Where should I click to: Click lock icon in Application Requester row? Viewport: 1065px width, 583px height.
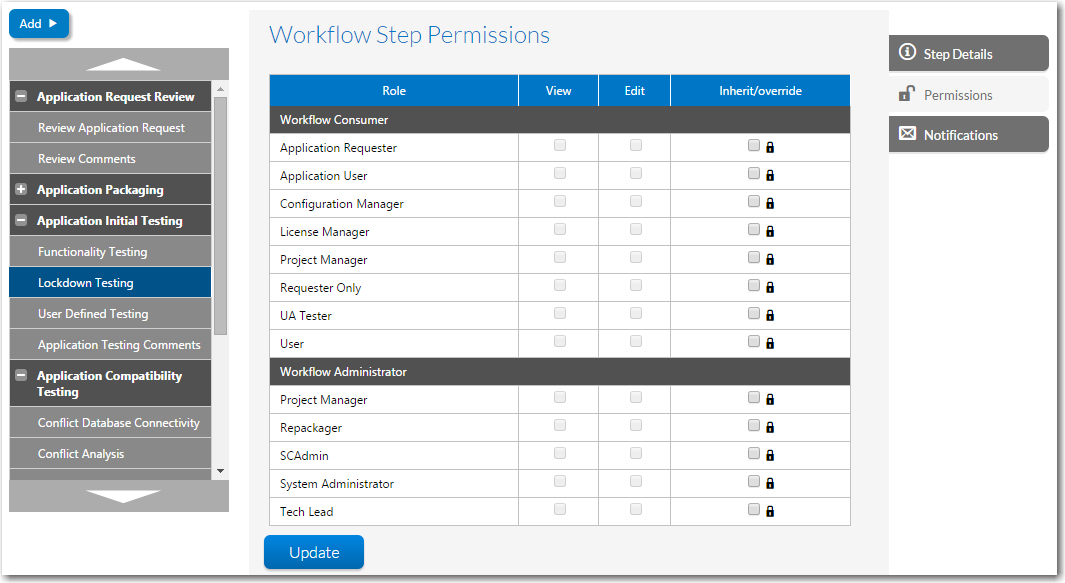point(770,148)
